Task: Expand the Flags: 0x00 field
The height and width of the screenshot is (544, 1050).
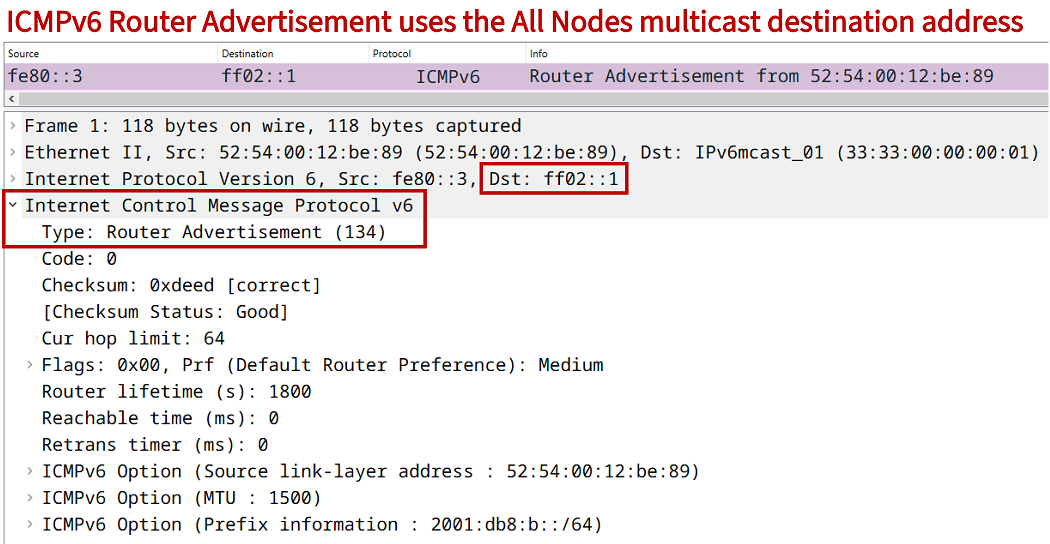Action: click(x=30, y=365)
